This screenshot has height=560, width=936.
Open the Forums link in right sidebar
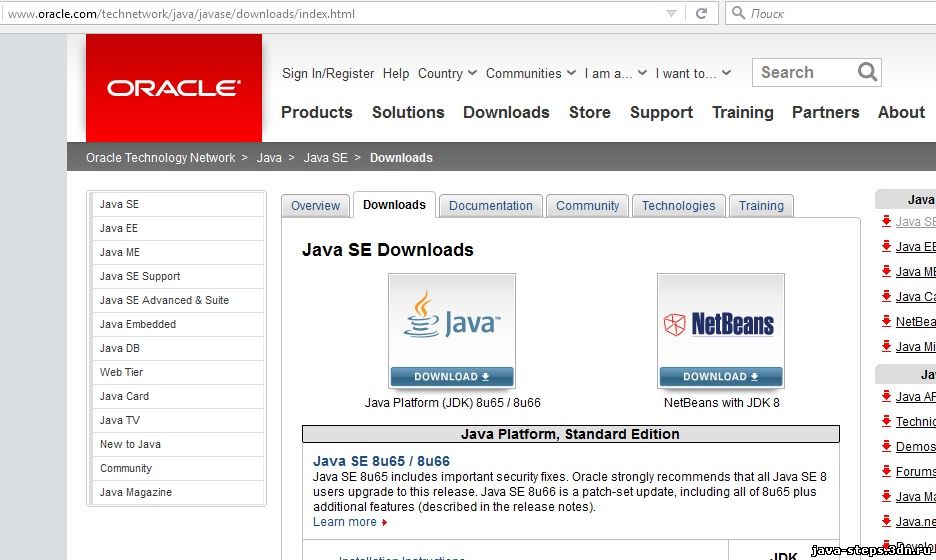[916, 472]
